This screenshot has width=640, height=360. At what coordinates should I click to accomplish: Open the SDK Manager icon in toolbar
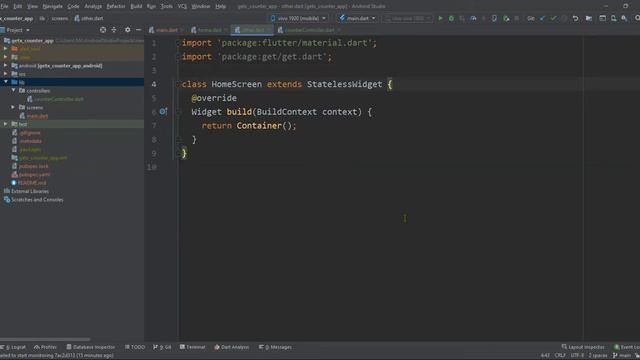click(x=624, y=18)
